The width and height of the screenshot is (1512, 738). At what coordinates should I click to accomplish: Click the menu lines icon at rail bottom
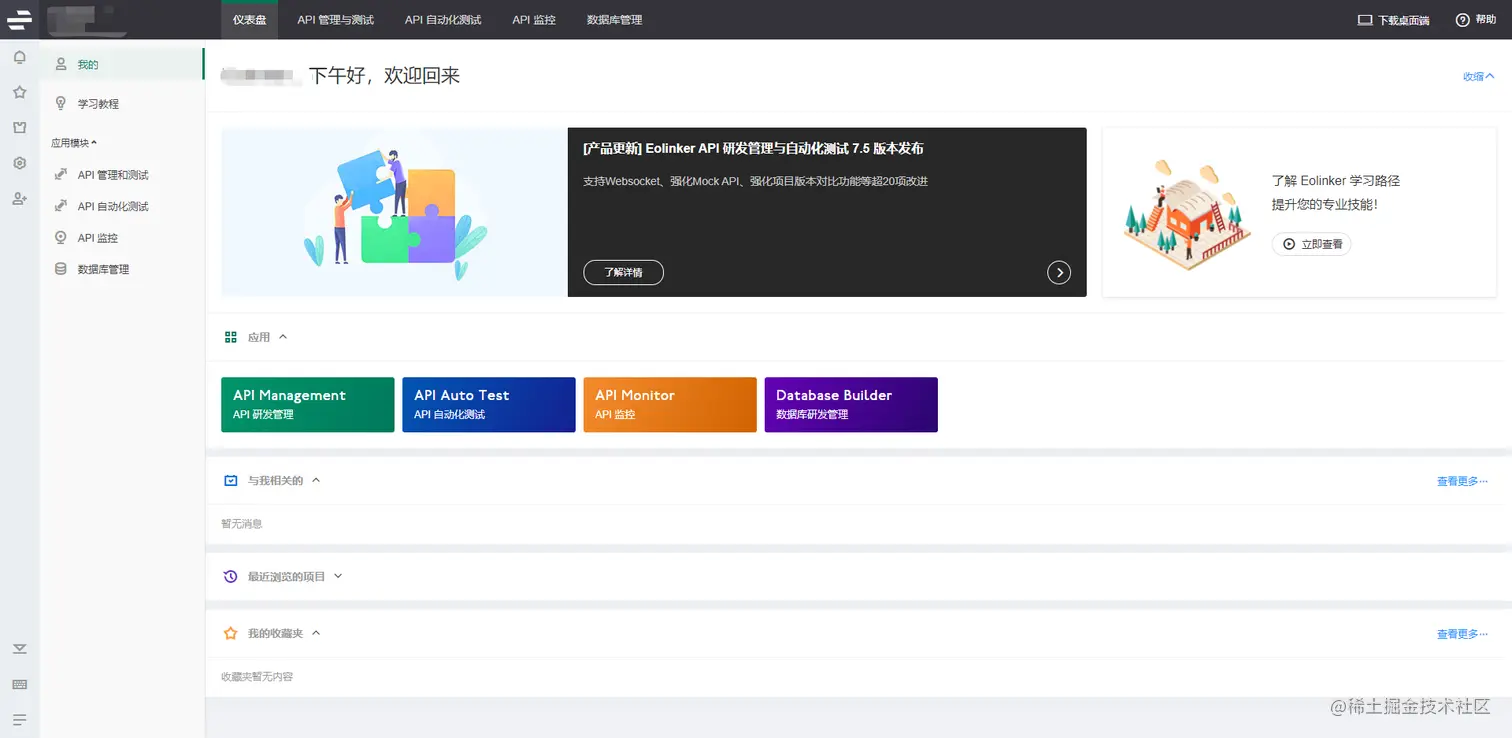[x=19, y=719]
